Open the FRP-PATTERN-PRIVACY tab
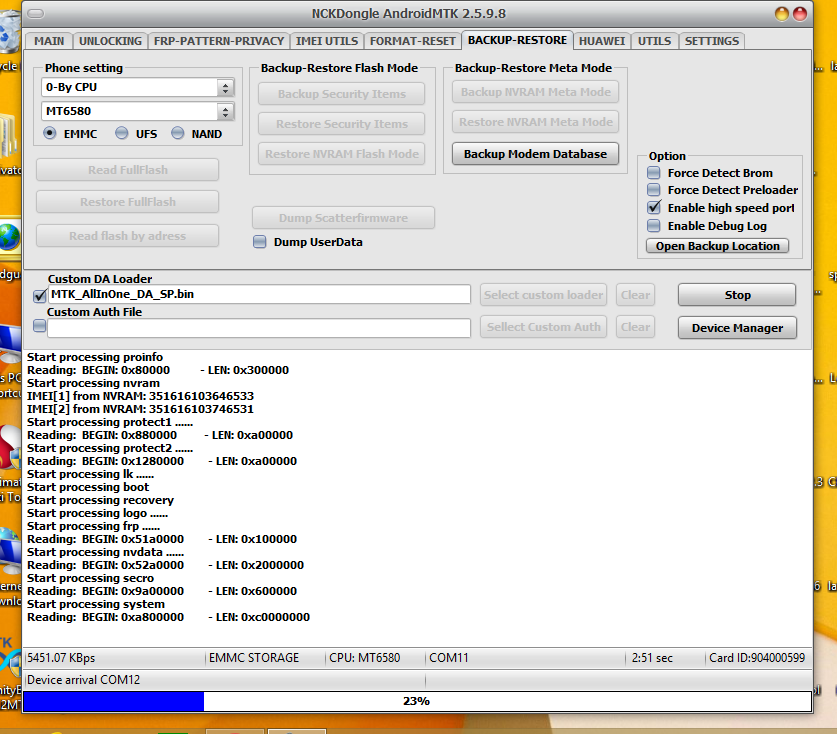837x734 pixels. 219,41
